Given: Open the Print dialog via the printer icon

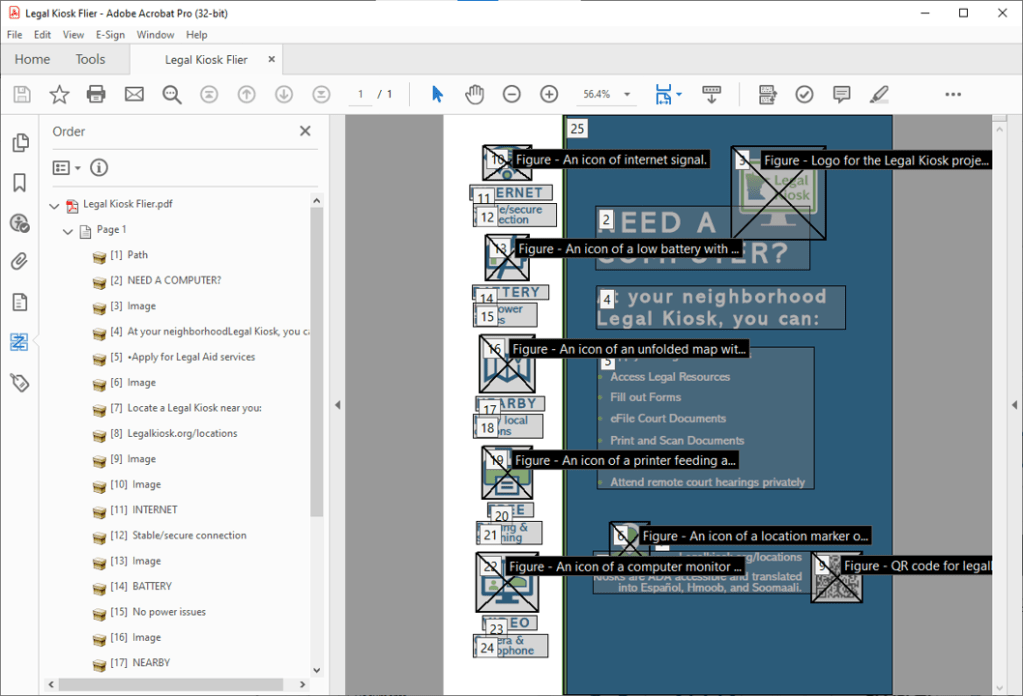Looking at the screenshot, I should pyautogui.click(x=96, y=93).
